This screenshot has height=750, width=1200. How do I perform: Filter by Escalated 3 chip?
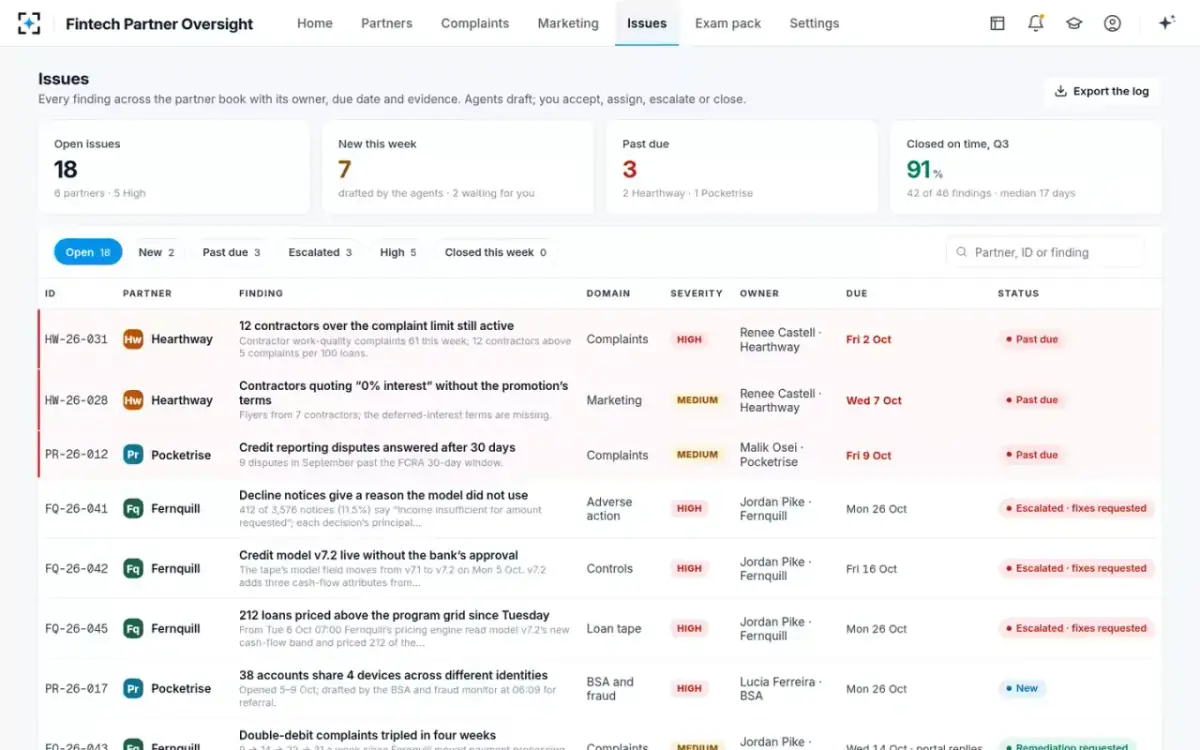(320, 252)
